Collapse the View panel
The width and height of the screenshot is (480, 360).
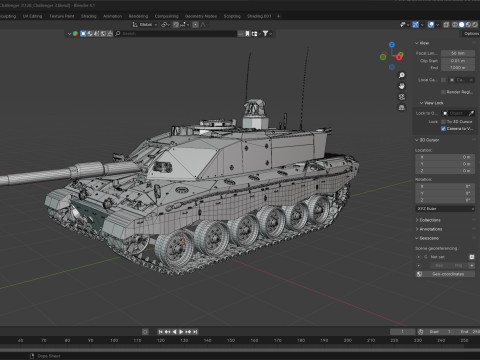(422, 43)
